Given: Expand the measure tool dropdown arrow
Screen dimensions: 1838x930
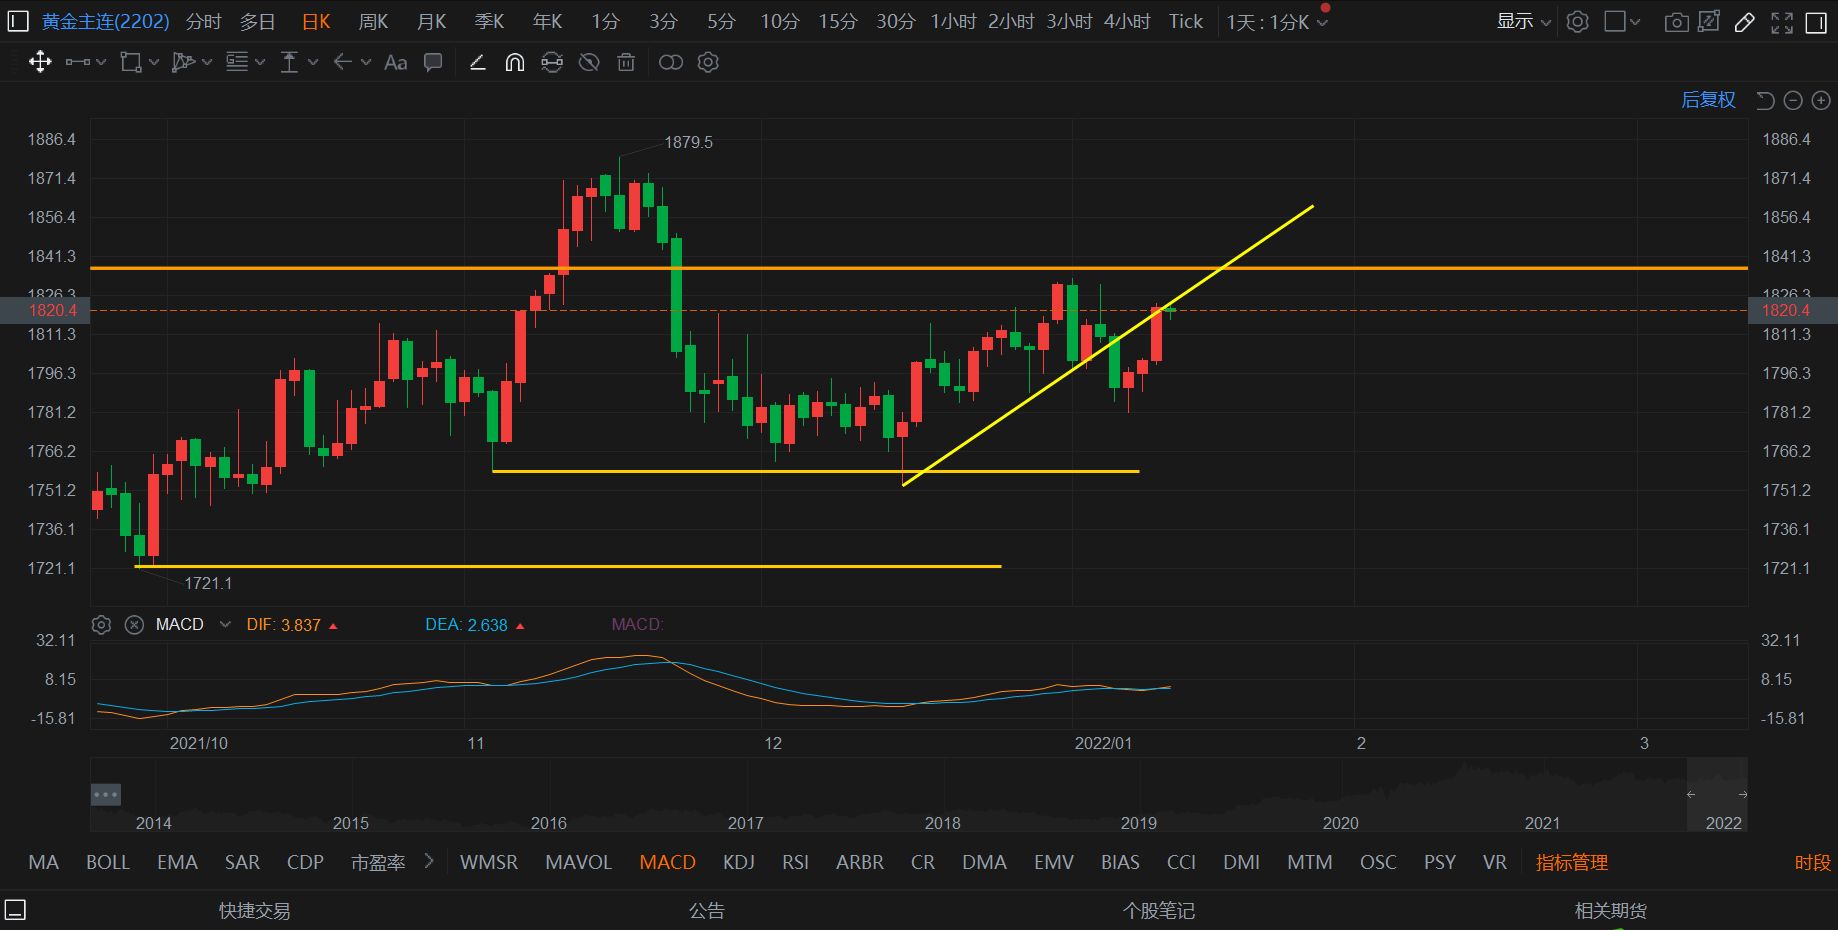Looking at the screenshot, I should pos(313,63).
